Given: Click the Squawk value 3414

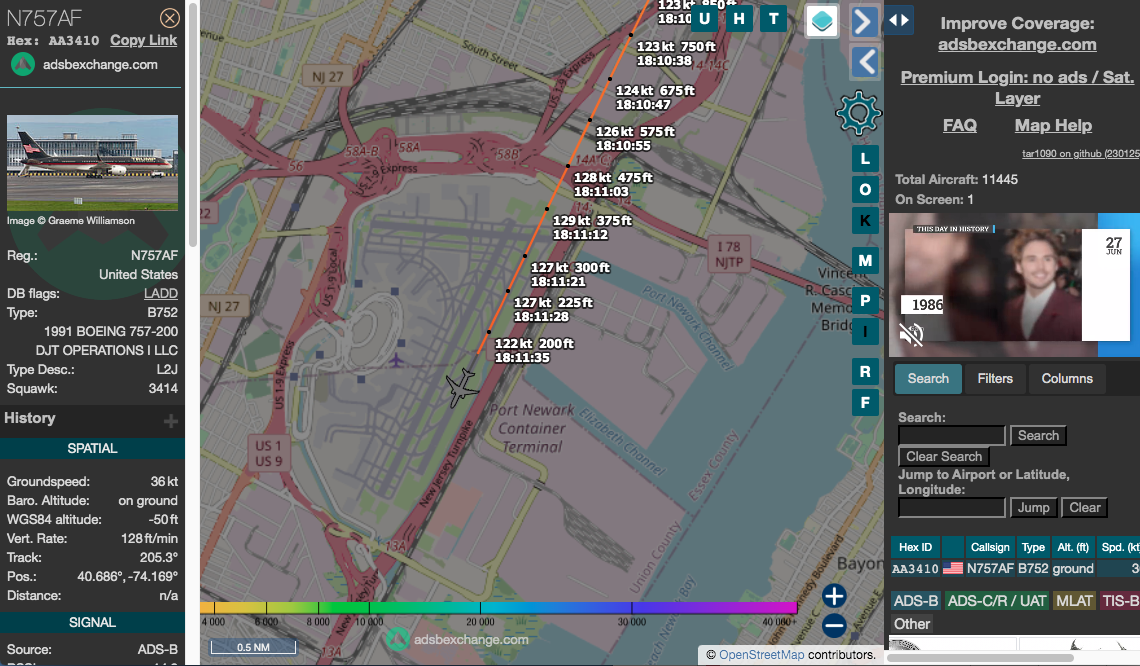Looking at the screenshot, I should pyautogui.click(x=163, y=388).
